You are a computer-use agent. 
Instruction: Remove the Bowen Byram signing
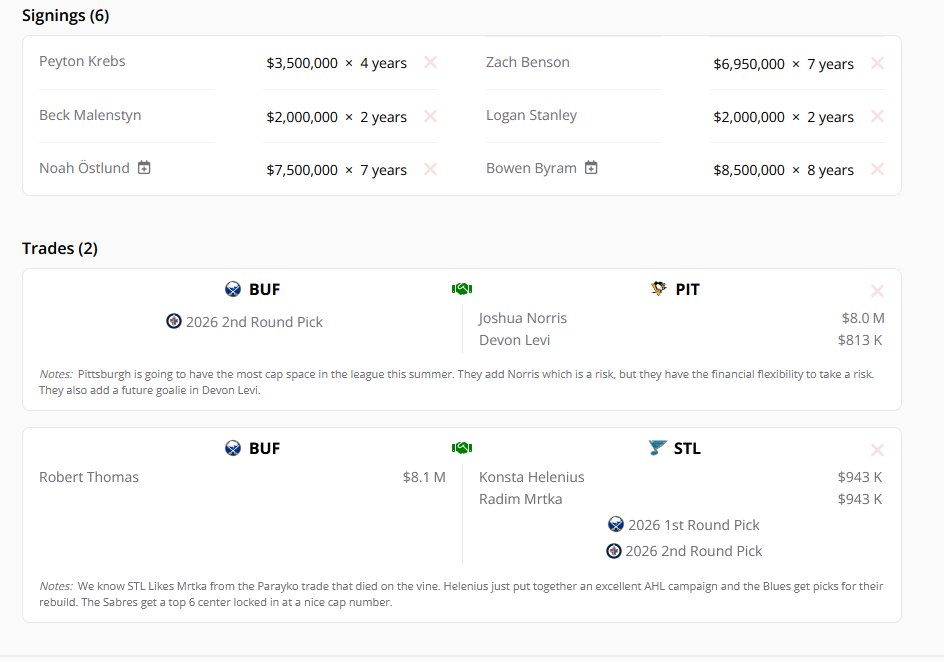(877, 169)
